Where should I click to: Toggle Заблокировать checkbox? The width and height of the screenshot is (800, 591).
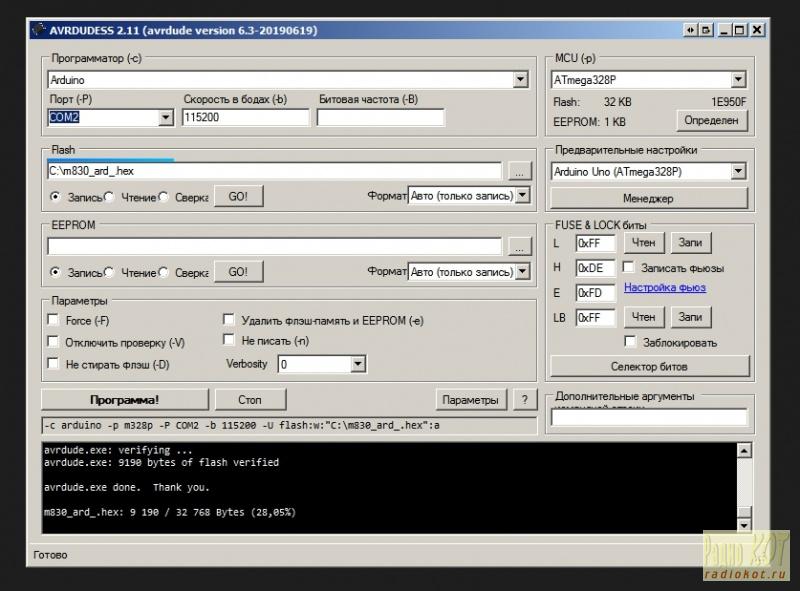click(x=630, y=341)
